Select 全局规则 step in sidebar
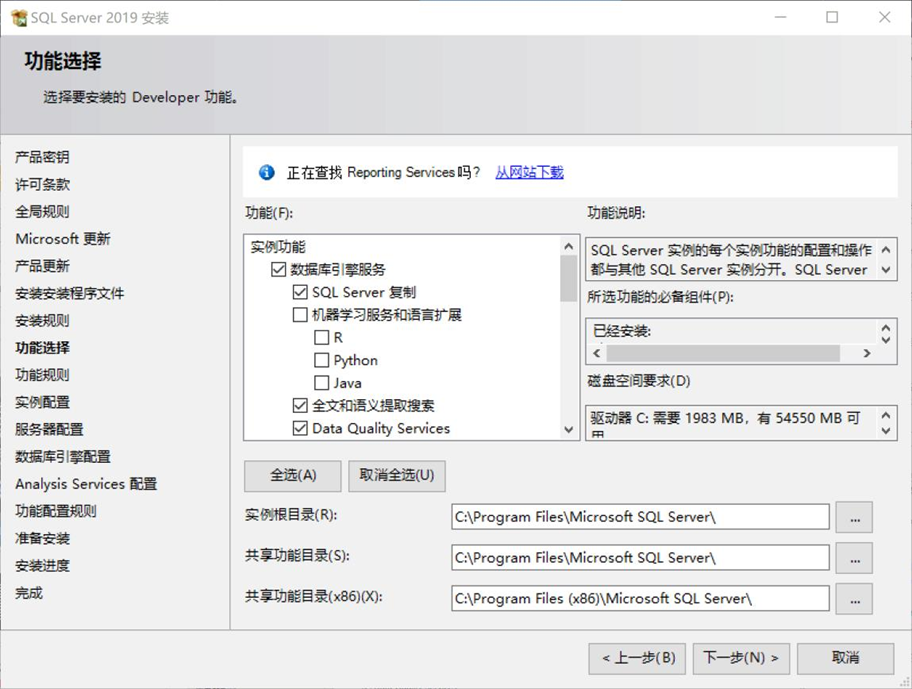Viewport: 912px width, 689px height. [42, 212]
